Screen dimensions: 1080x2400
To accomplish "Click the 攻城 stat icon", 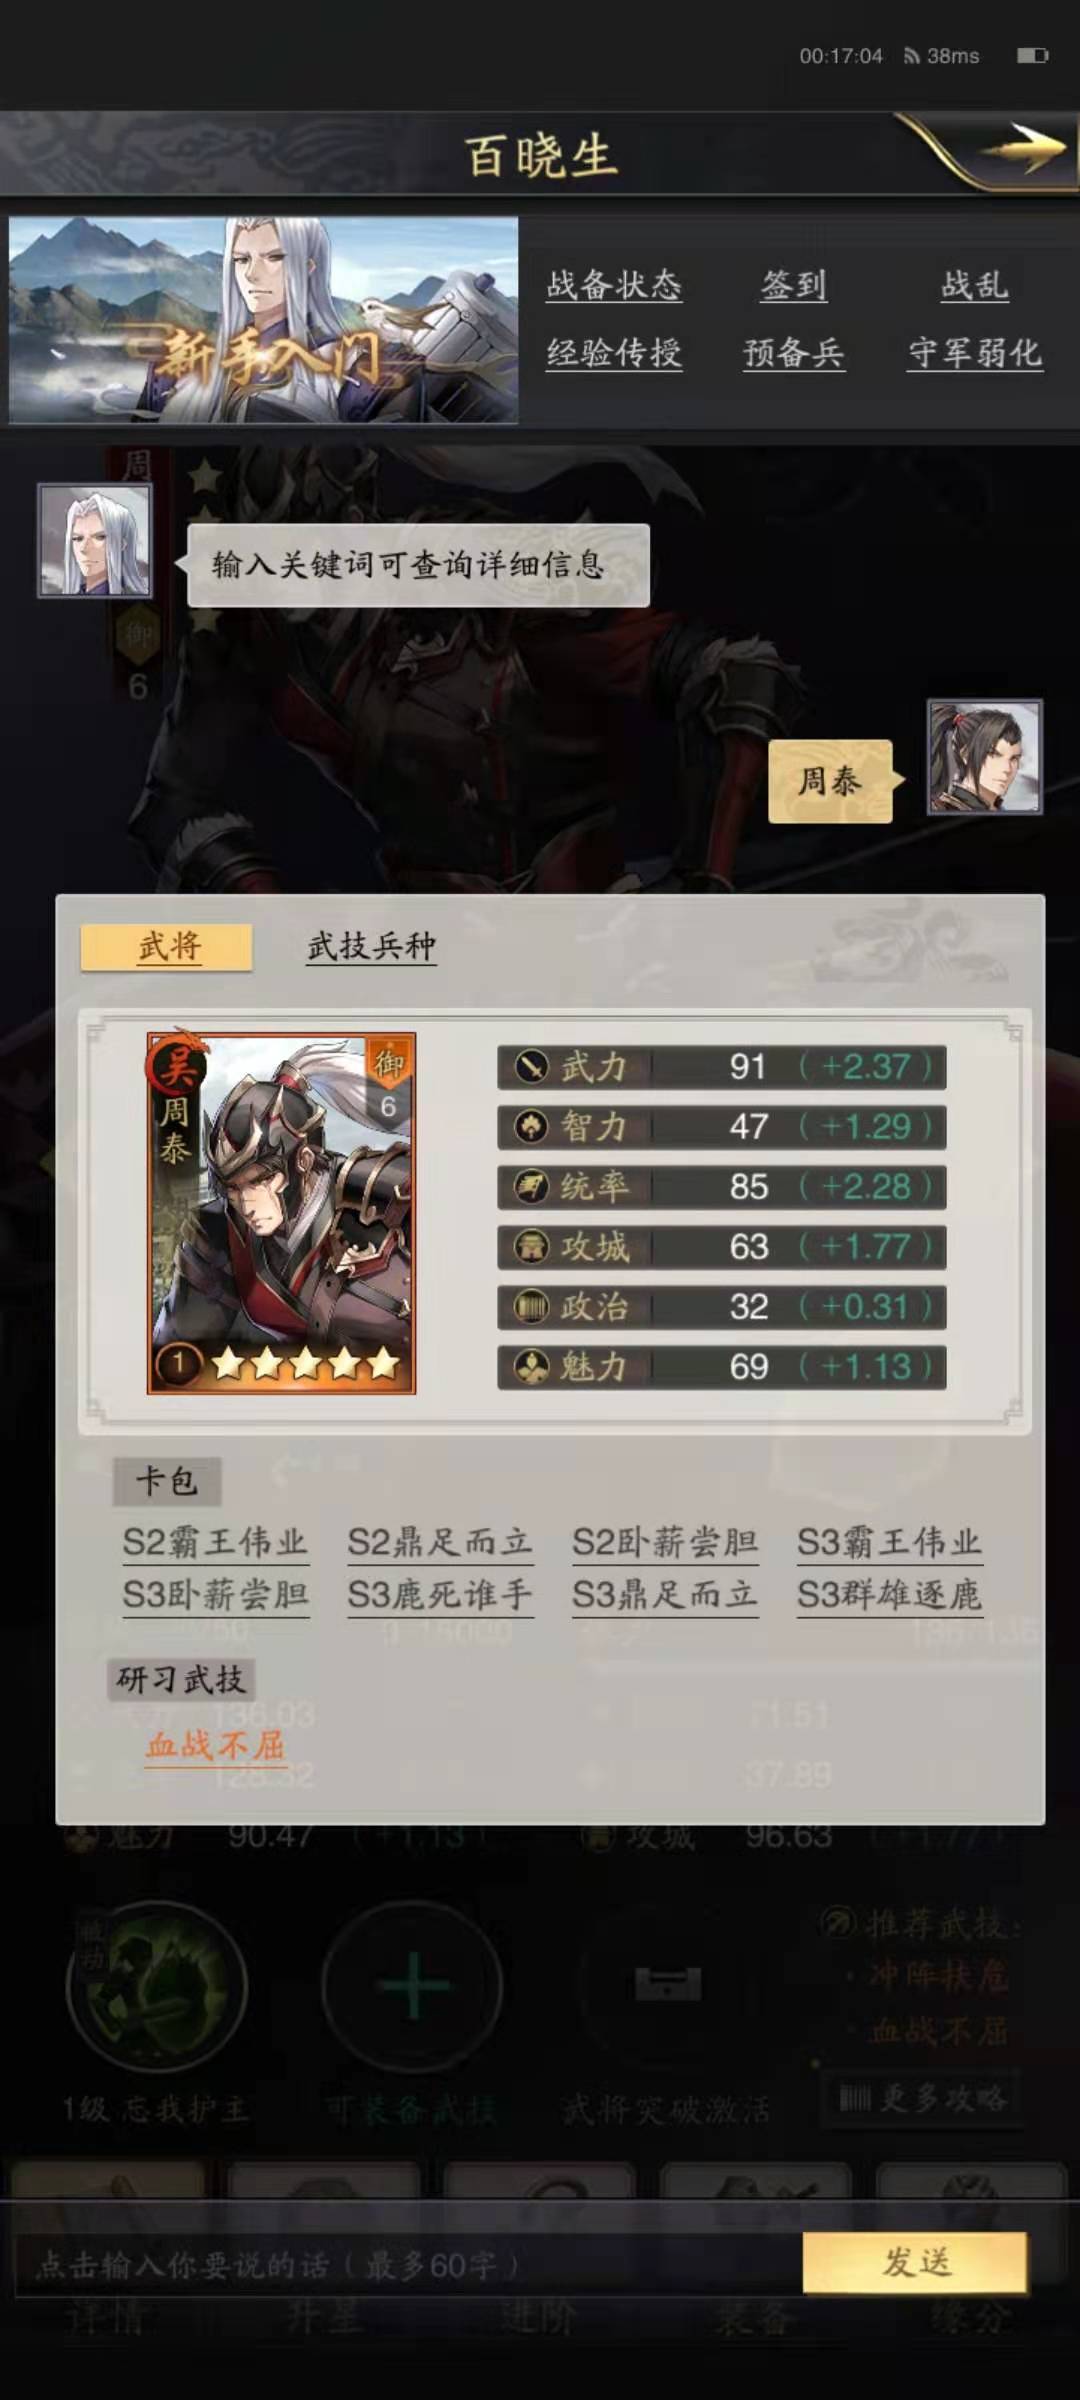I will click(x=531, y=1247).
